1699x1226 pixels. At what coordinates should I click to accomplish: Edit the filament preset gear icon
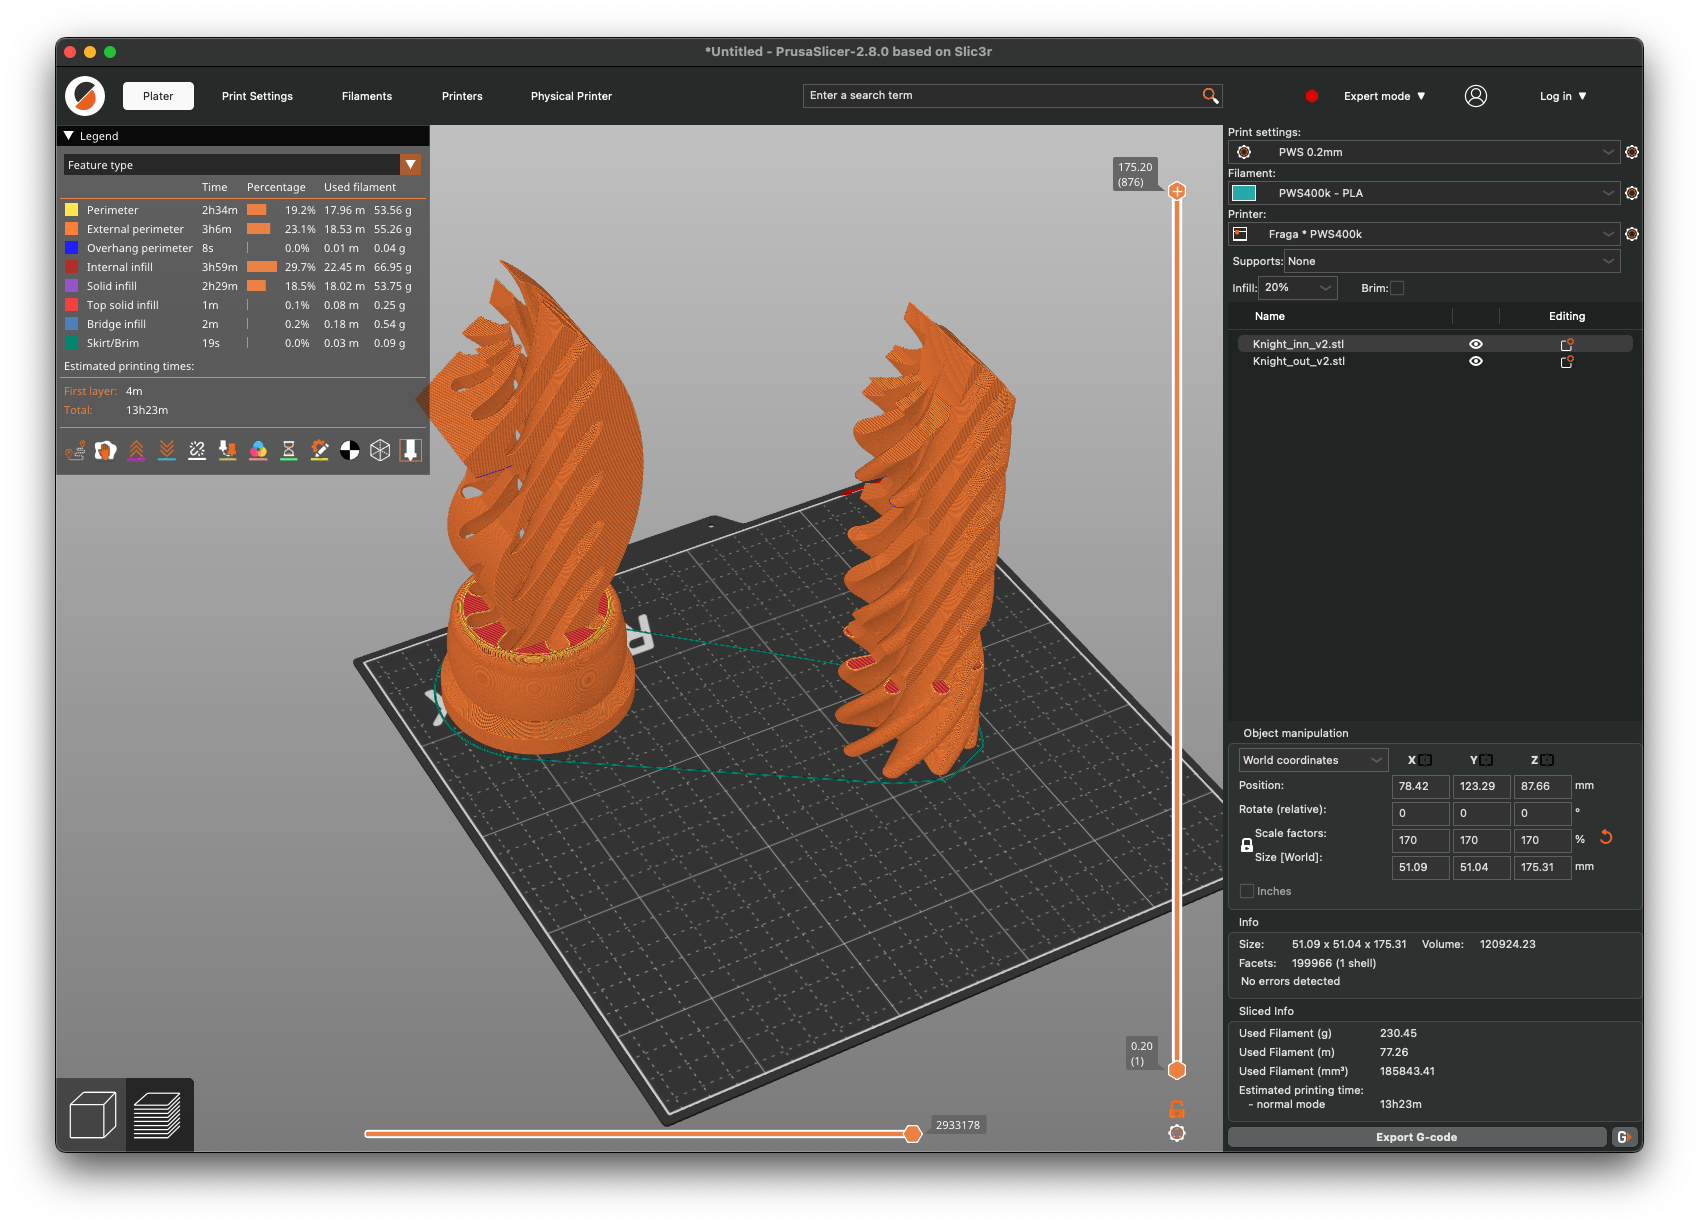point(1632,193)
